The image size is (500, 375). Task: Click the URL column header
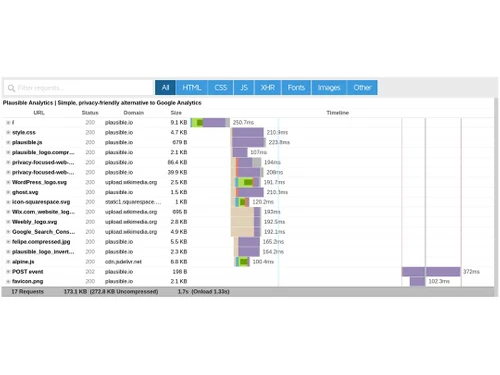pos(39,113)
